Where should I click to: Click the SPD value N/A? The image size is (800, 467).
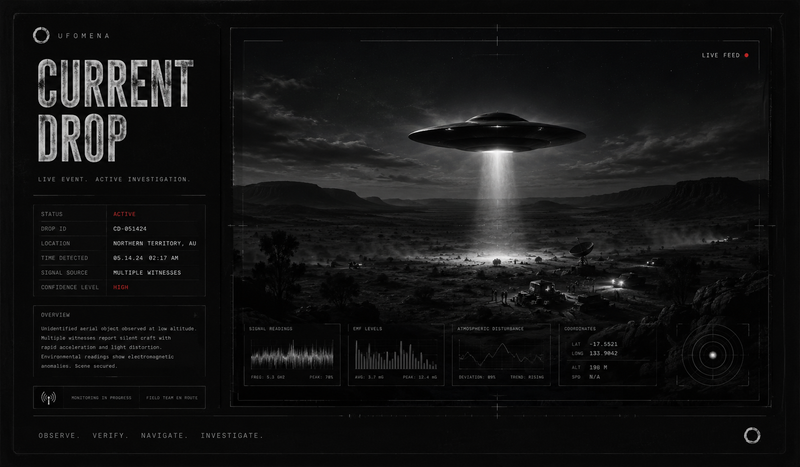click(x=594, y=377)
